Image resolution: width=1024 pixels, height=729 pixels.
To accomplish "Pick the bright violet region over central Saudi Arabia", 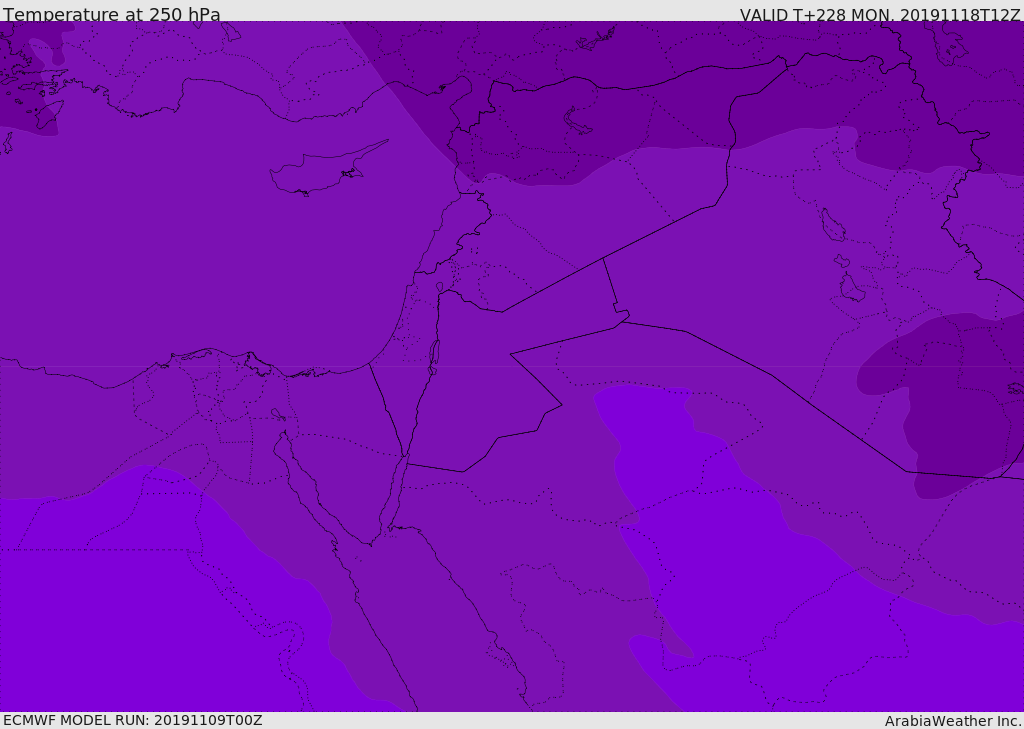I will (720, 560).
